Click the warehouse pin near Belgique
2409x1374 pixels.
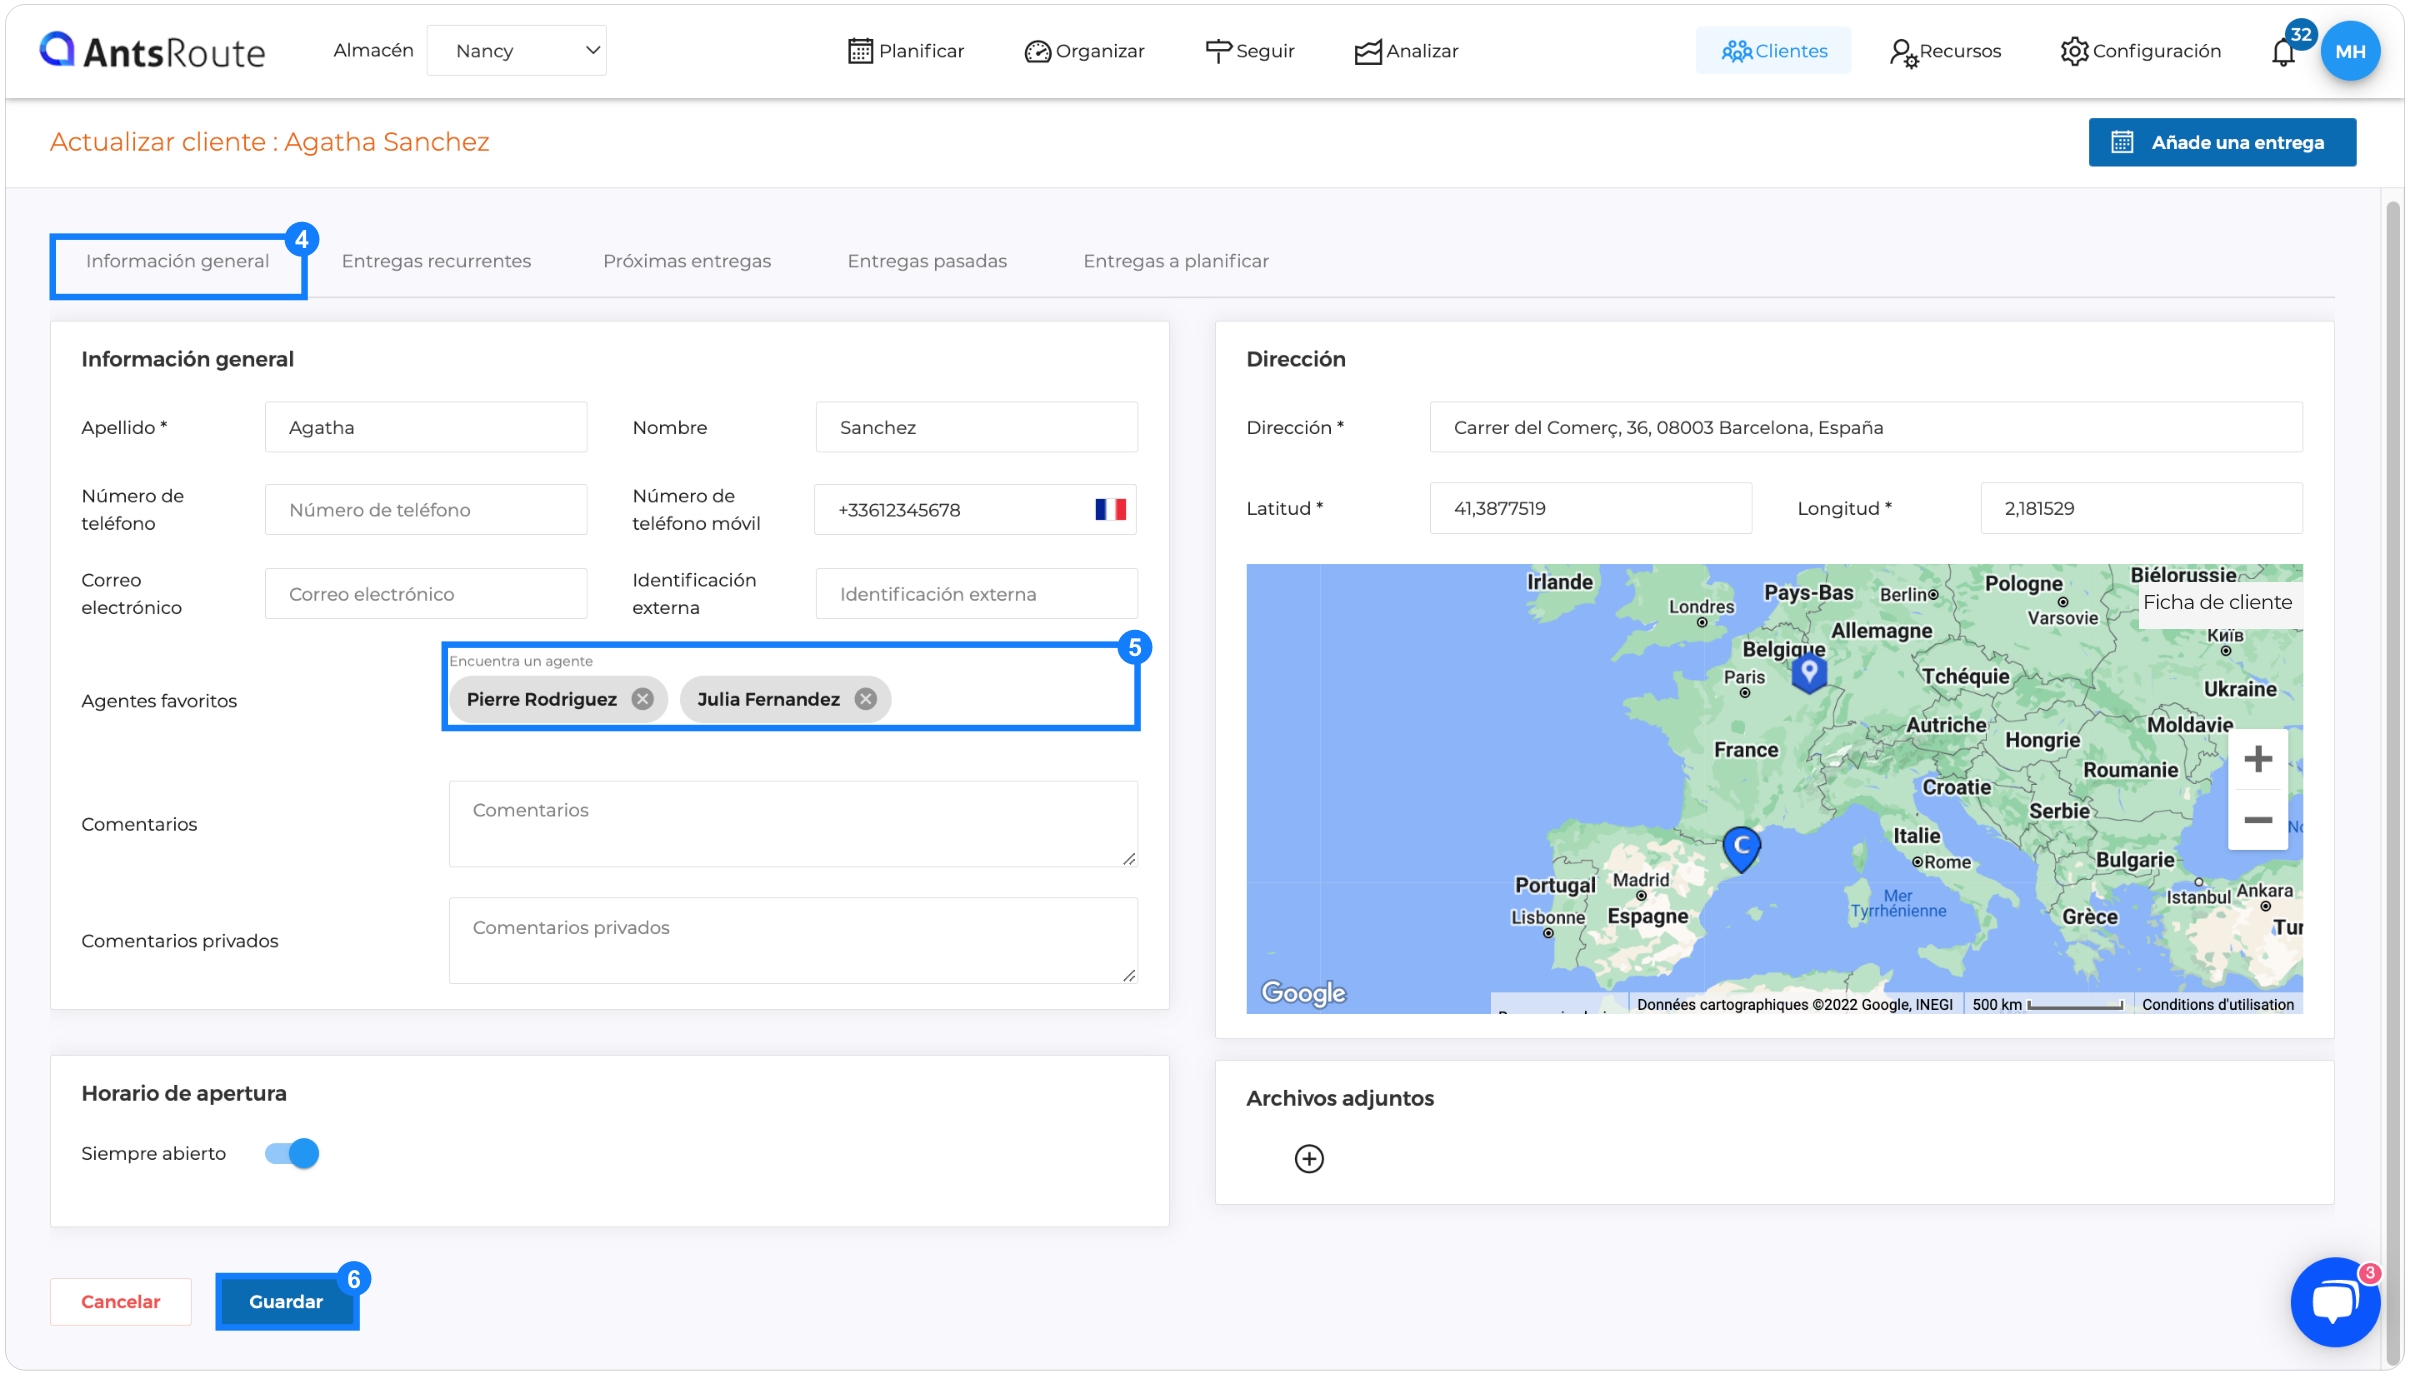click(x=1808, y=673)
